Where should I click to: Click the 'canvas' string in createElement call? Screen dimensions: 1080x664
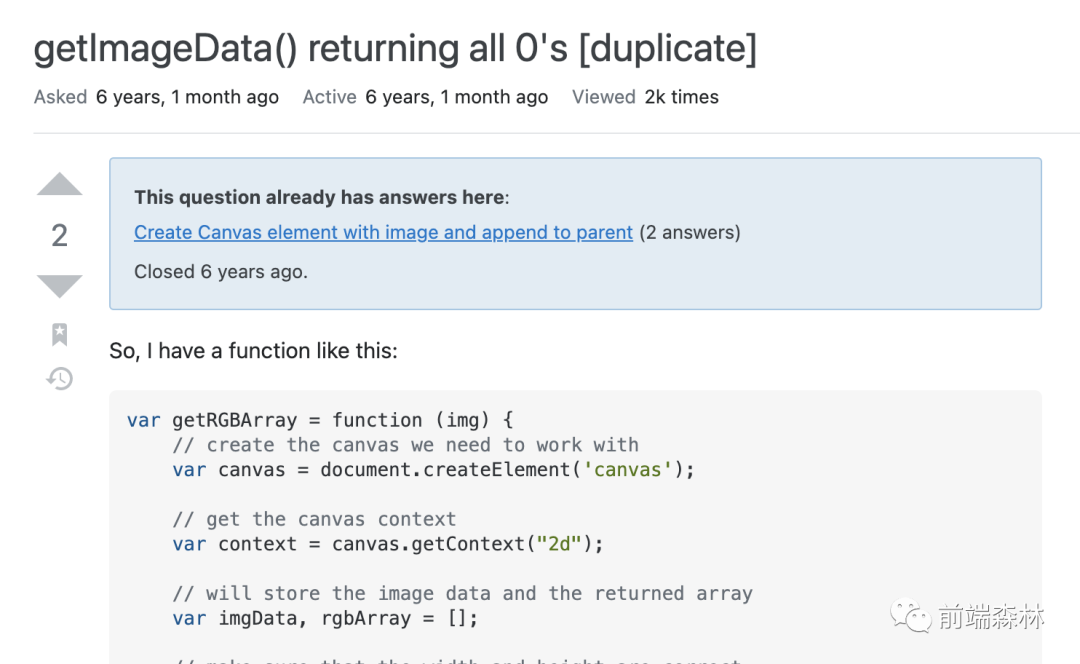[627, 469]
